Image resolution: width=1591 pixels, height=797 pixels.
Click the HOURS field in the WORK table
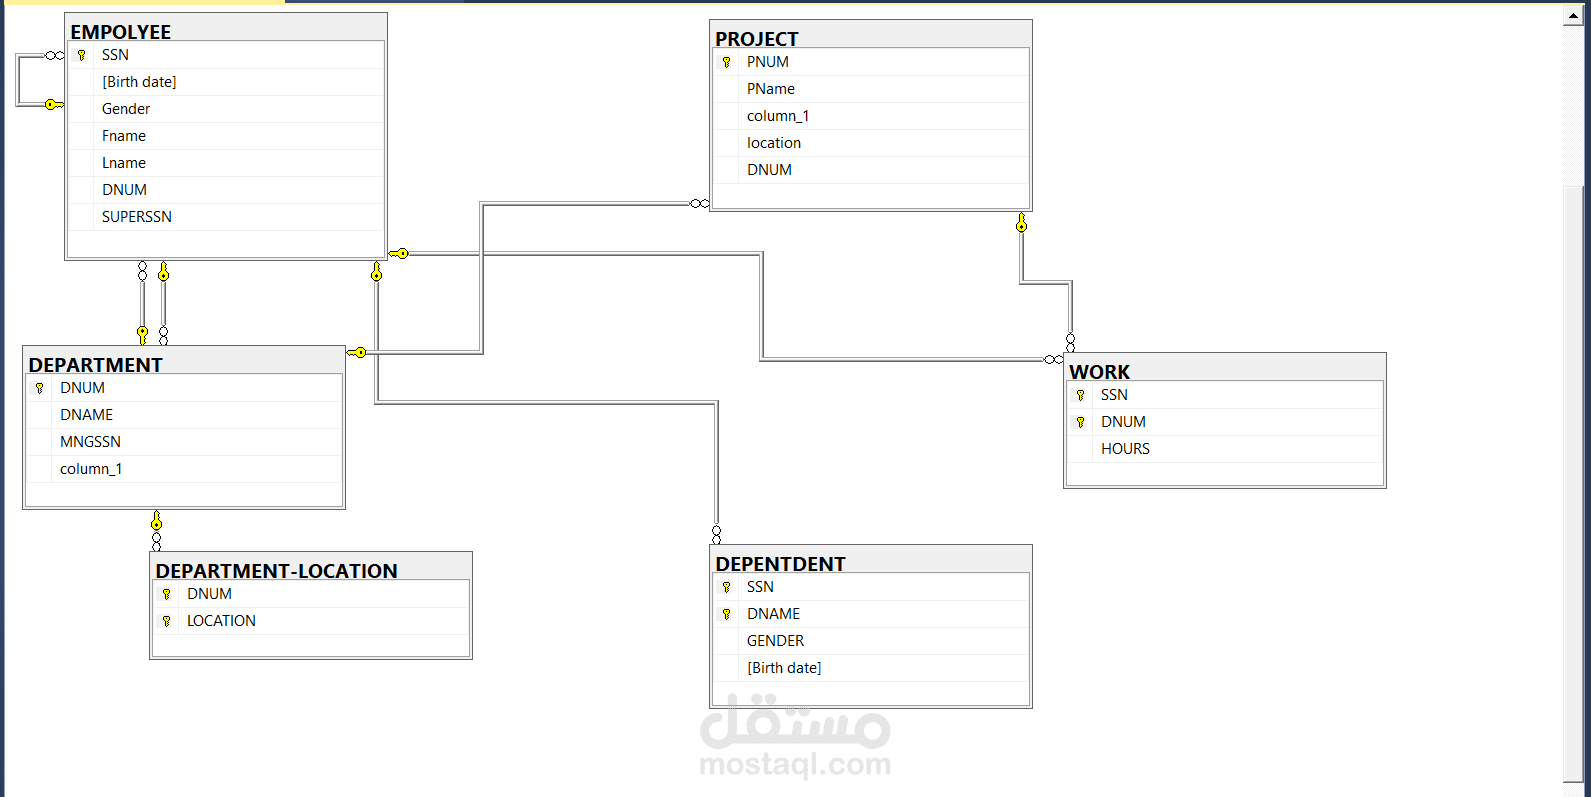1124,448
